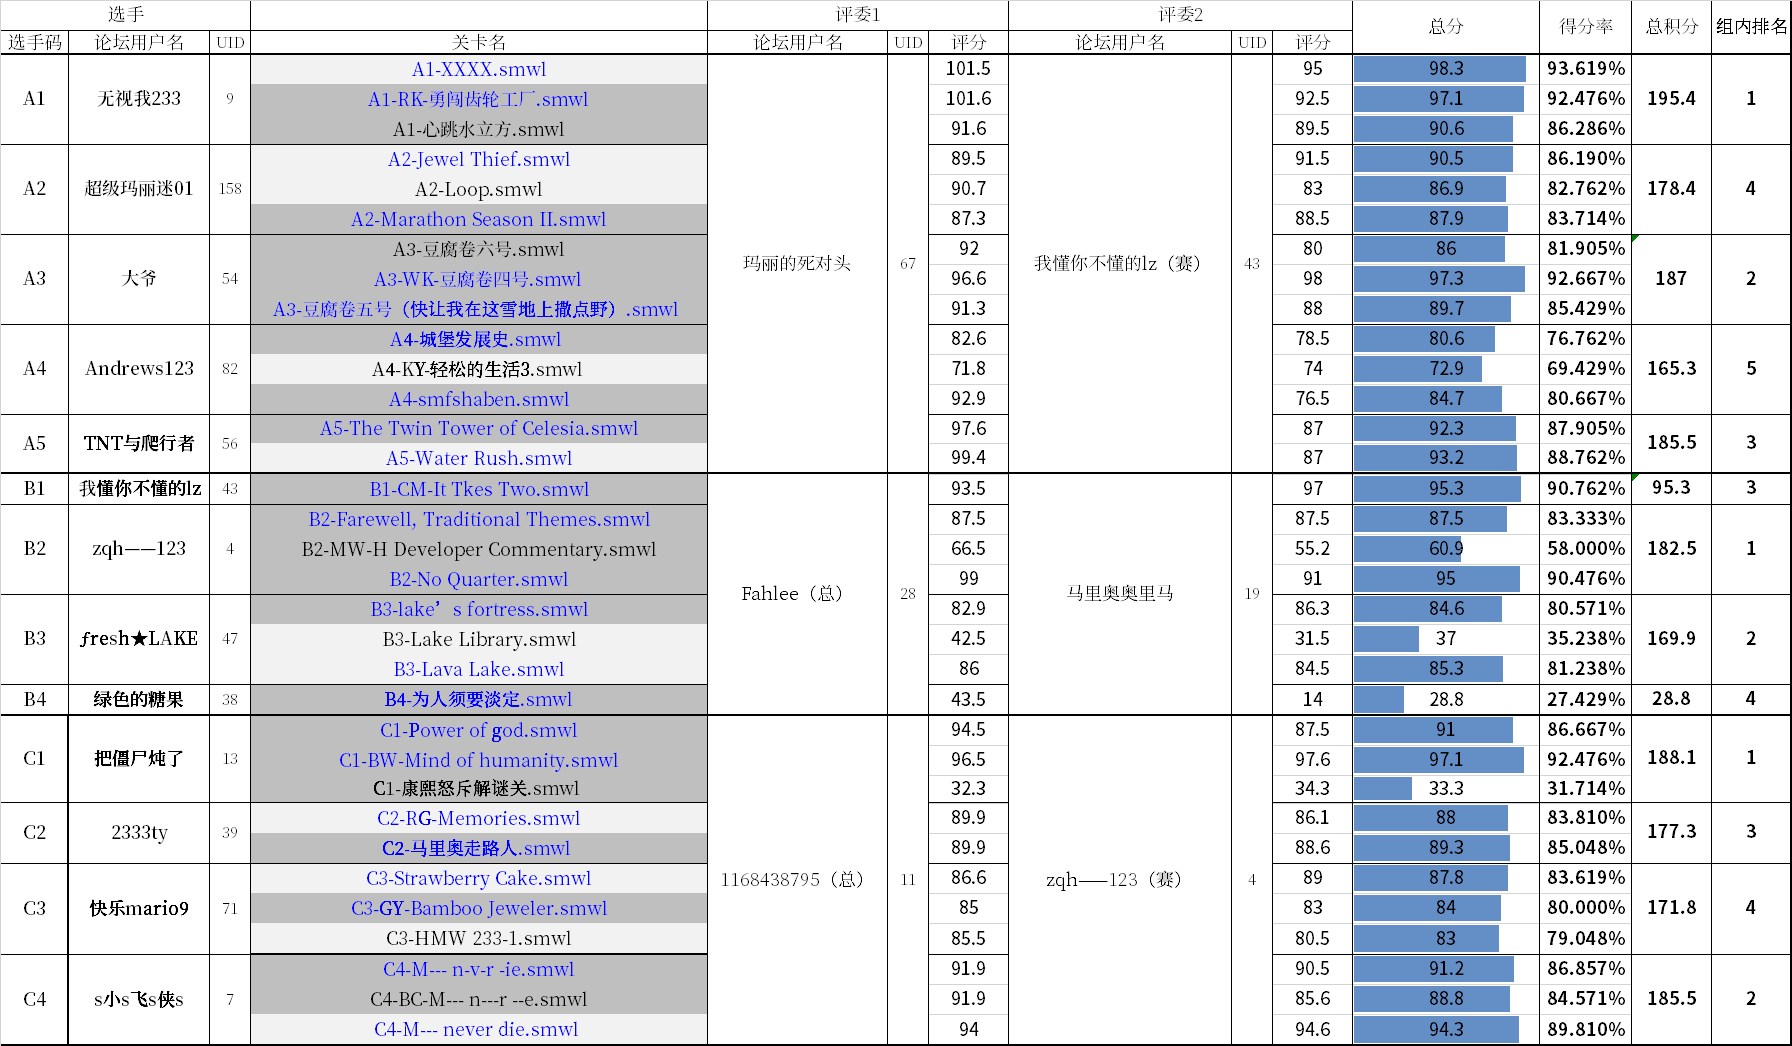Select the player cell TNT与爬行者
Screen dimensions: 1792x1046
[139, 443]
